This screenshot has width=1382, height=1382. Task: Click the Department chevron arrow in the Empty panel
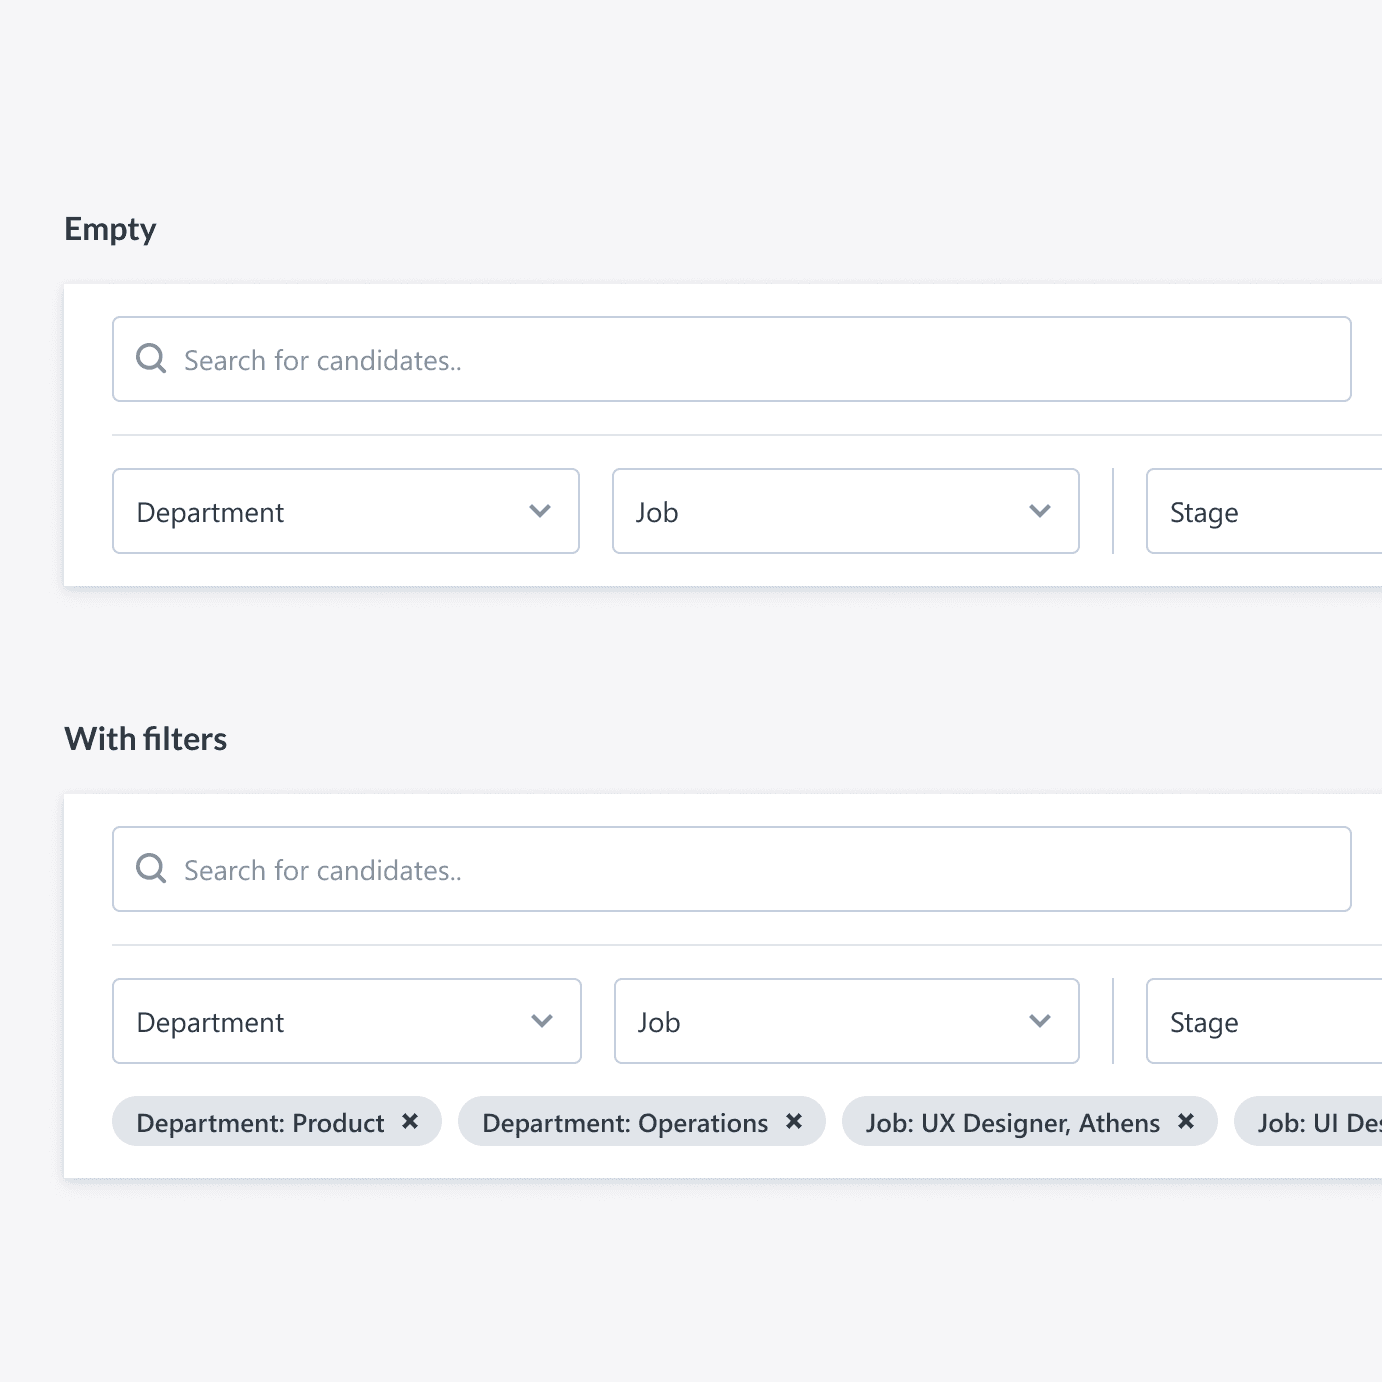[540, 511]
